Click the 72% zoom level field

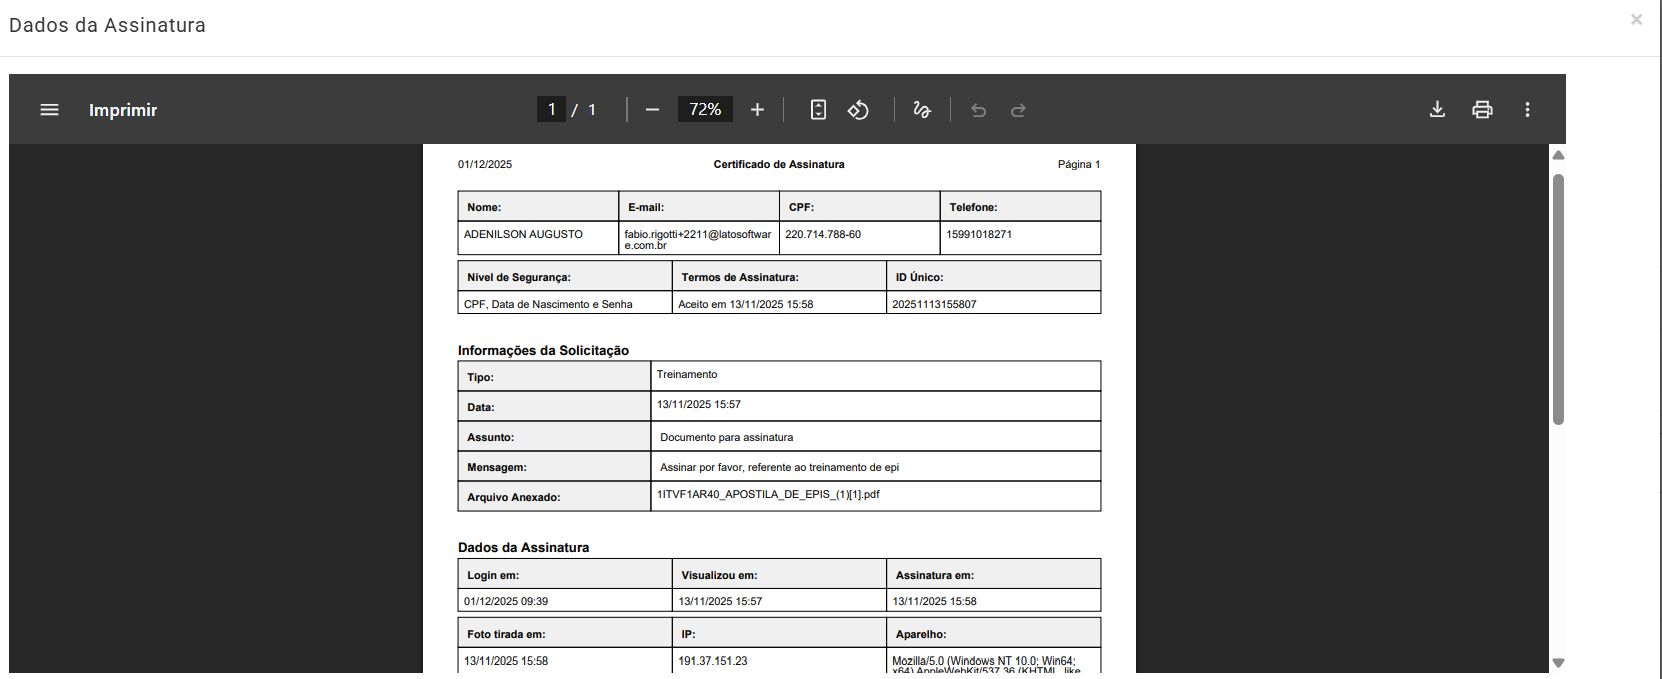[x=705, y=110]
